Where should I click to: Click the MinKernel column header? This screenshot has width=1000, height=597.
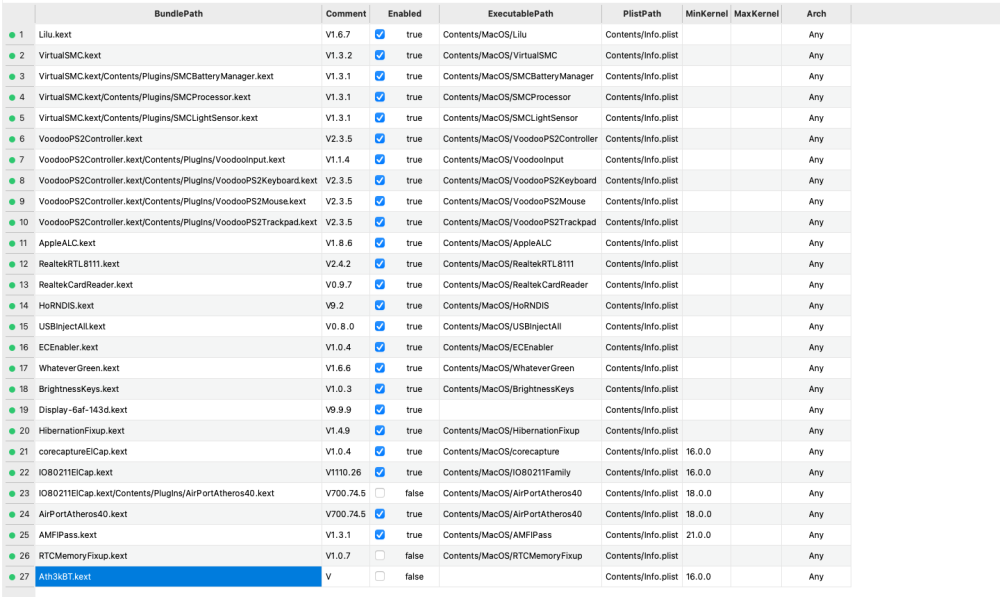(707, 13)
